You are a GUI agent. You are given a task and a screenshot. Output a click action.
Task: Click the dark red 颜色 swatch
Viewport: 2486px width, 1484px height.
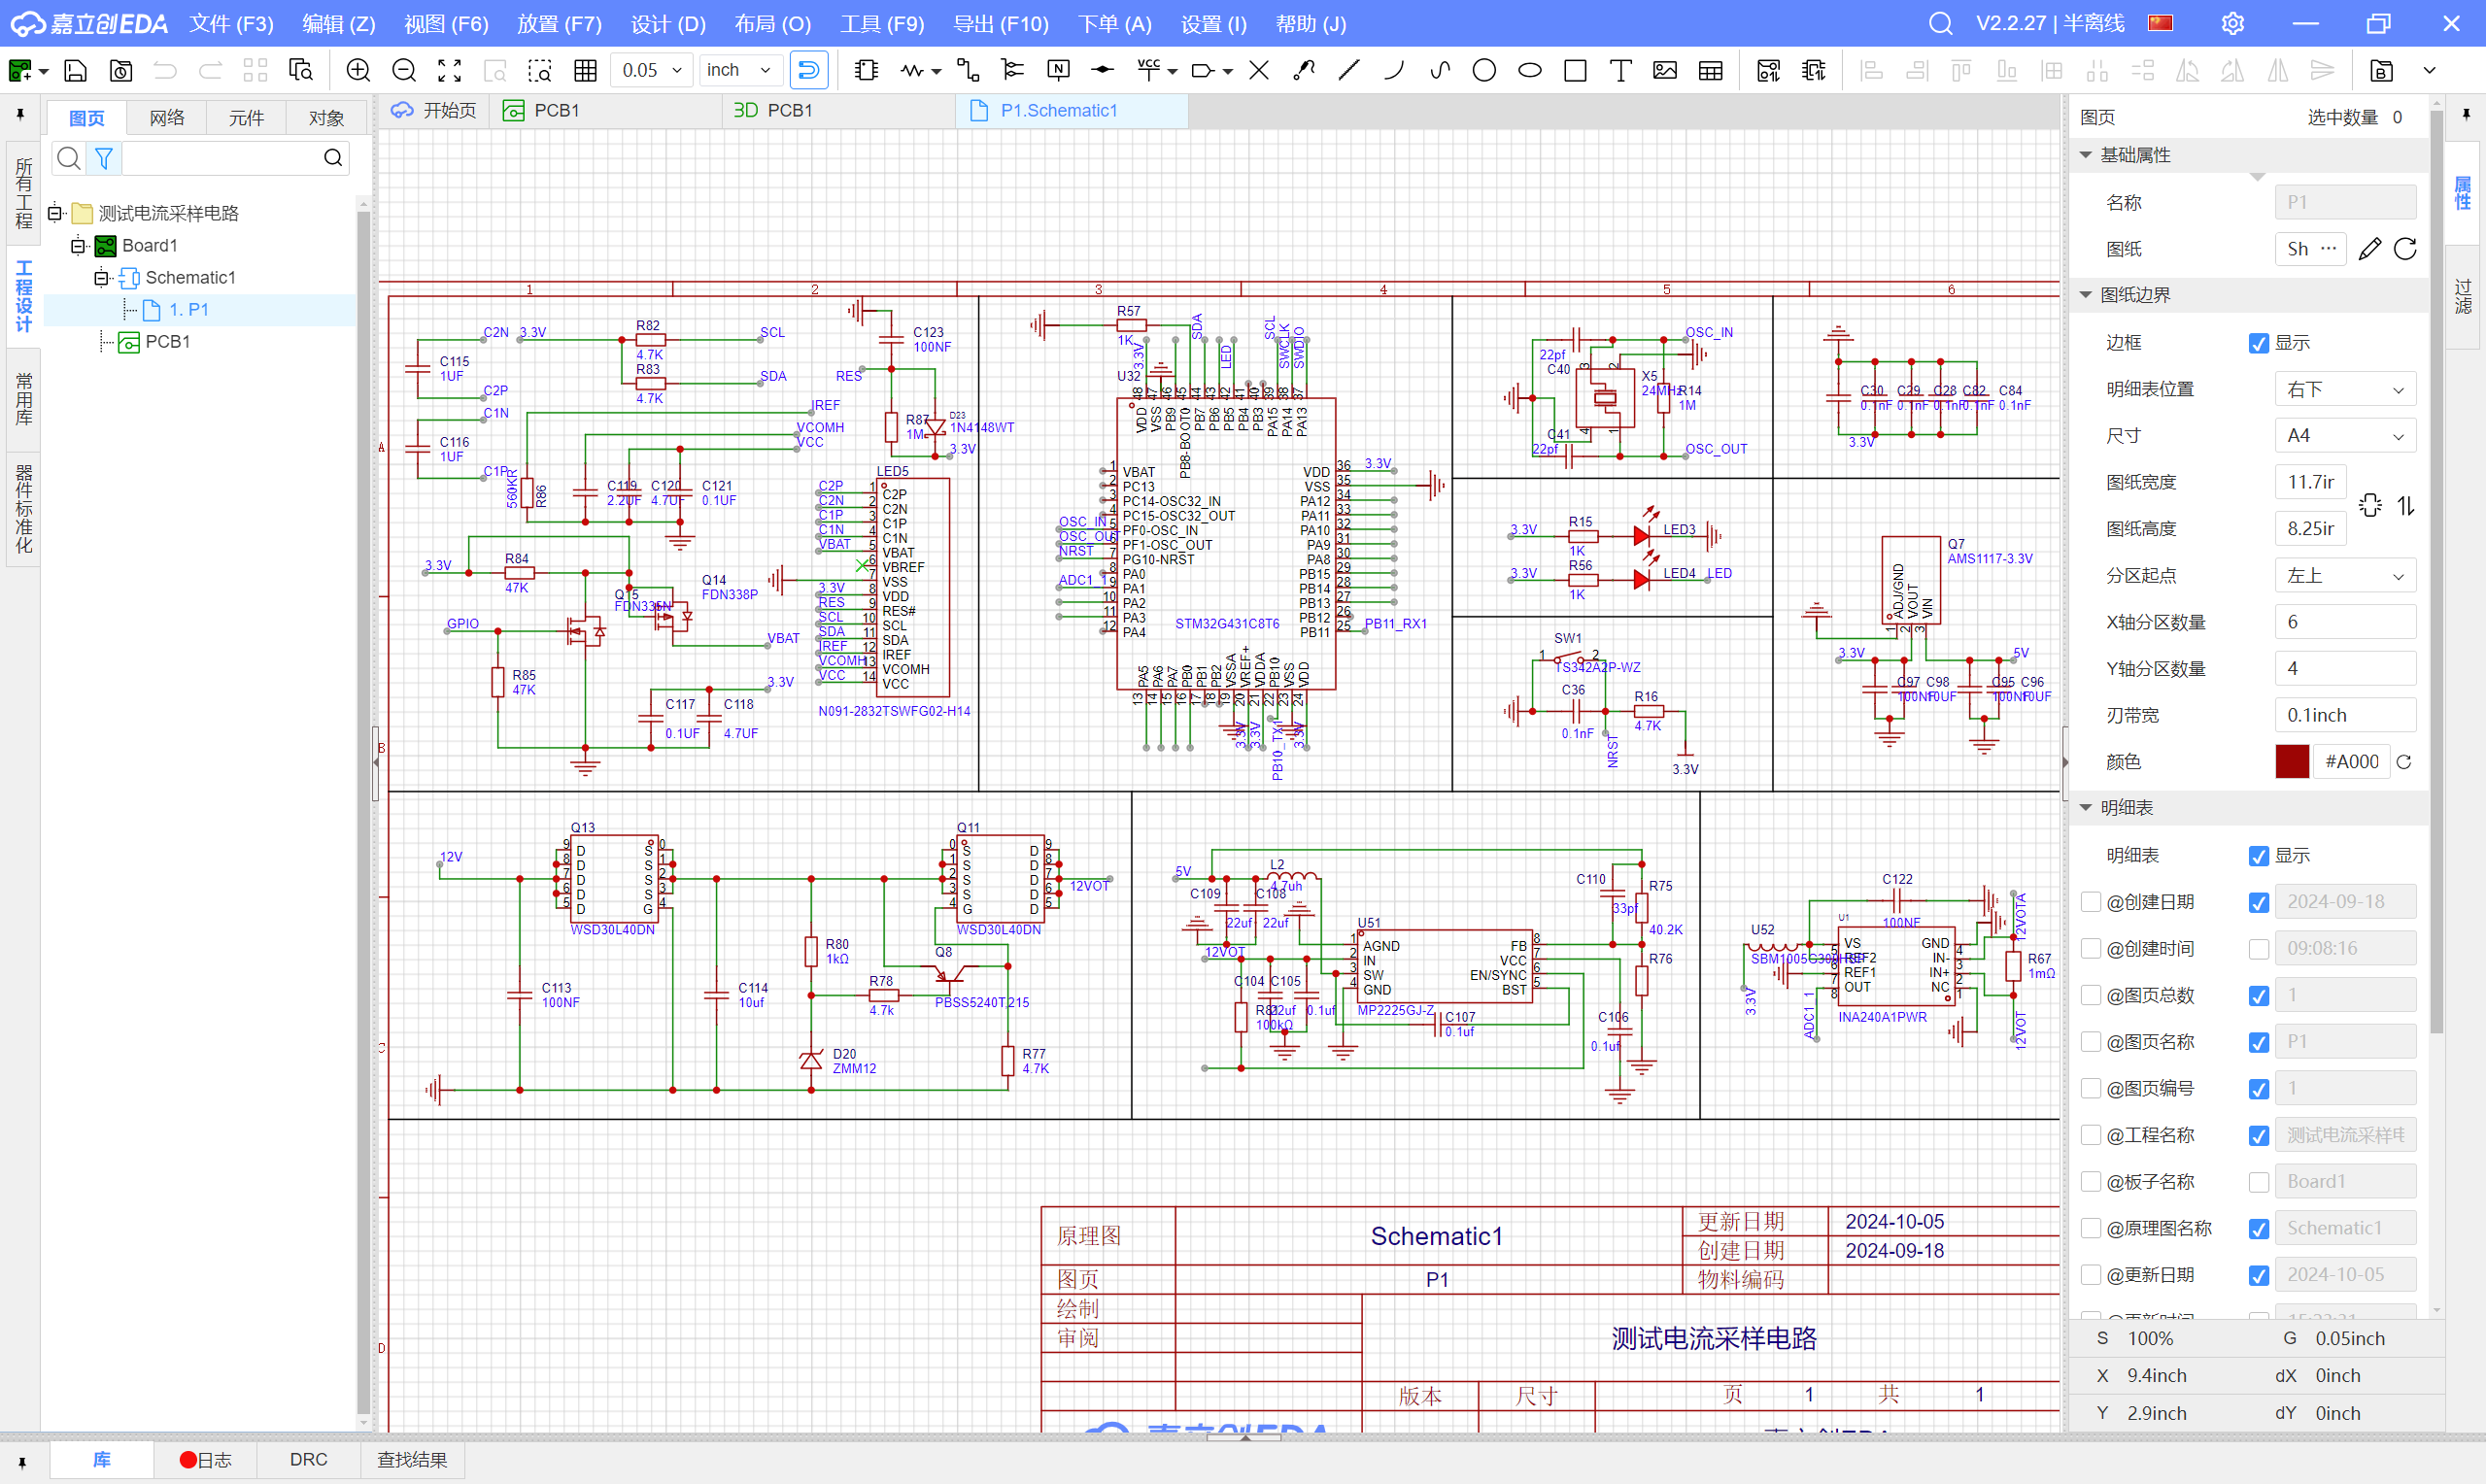tap(2292, 762)
